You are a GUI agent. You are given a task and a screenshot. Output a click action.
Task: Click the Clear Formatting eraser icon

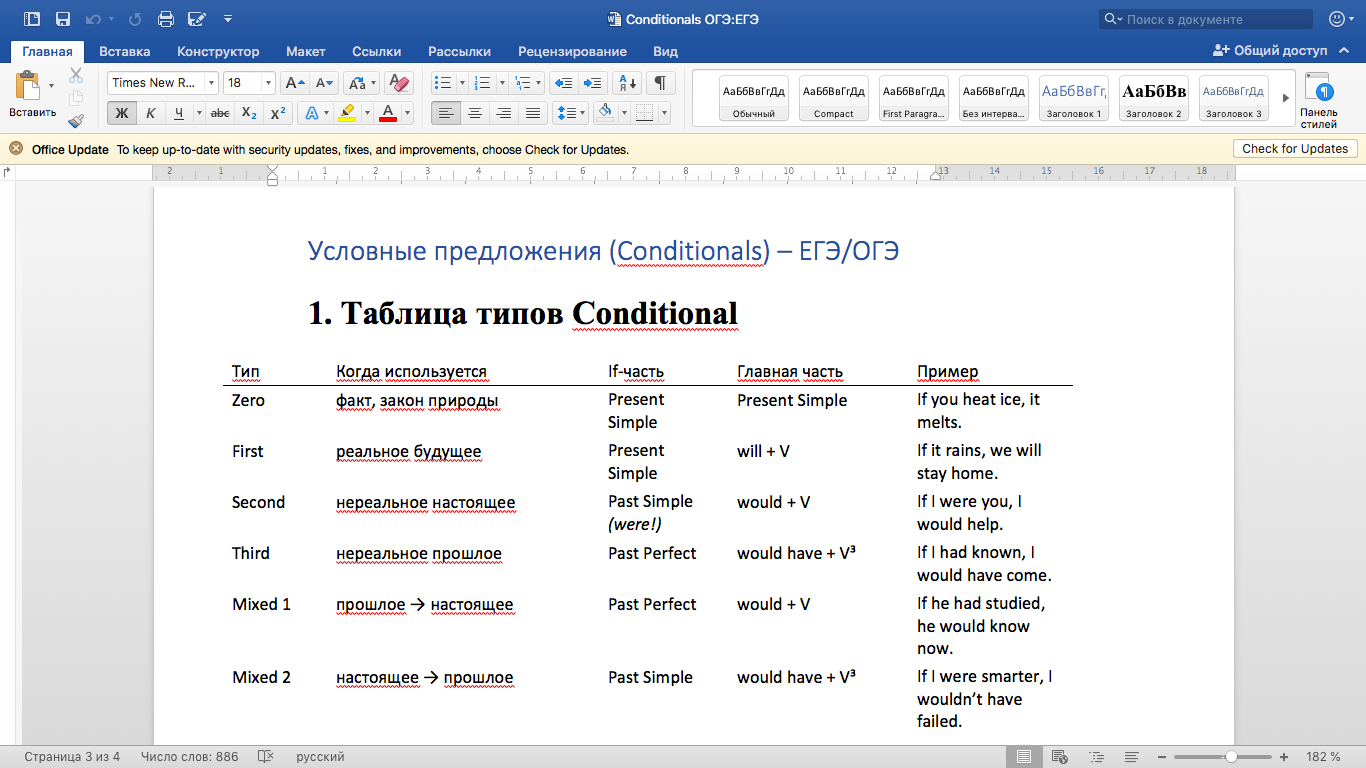pyautogui.click(x=398, y=83)
